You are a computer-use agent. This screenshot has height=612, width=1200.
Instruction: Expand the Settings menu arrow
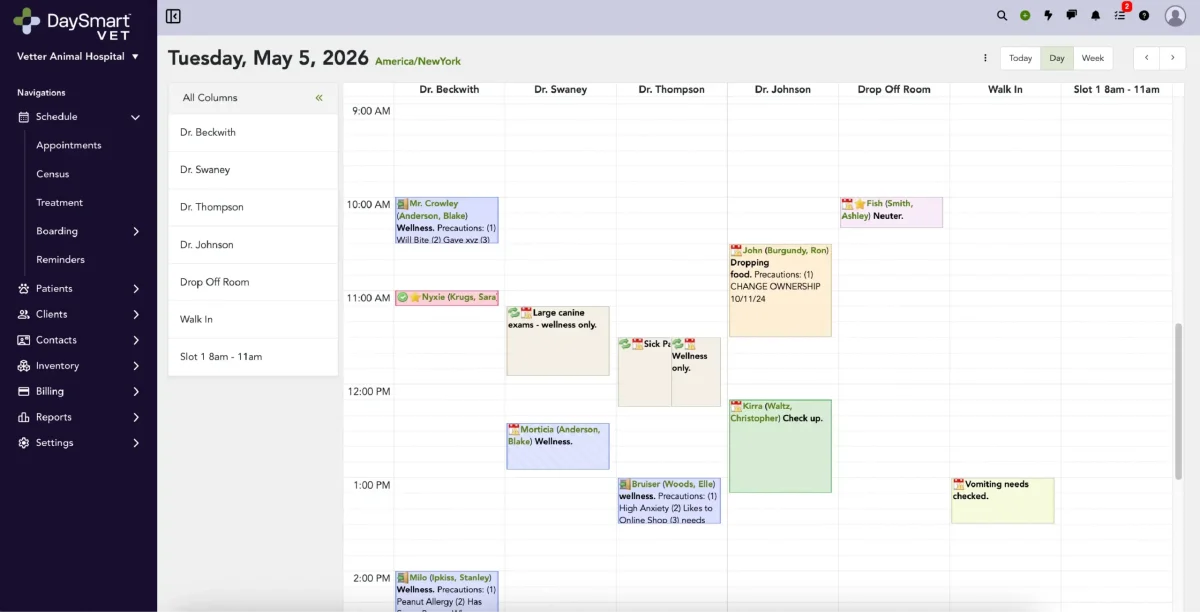point(136,443)
